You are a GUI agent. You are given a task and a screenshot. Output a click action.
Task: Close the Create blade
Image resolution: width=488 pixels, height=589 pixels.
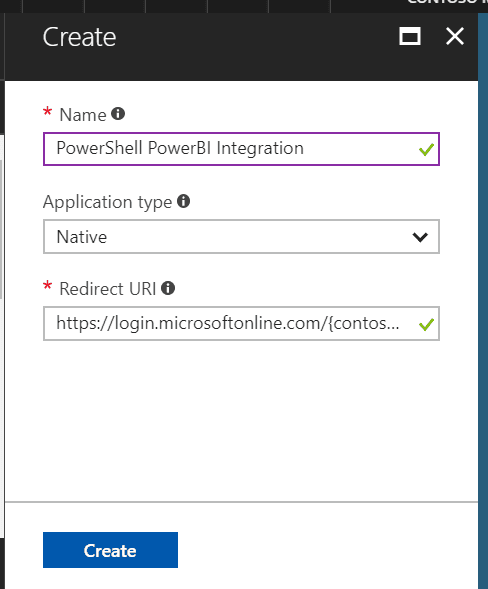tap(455, 36)
